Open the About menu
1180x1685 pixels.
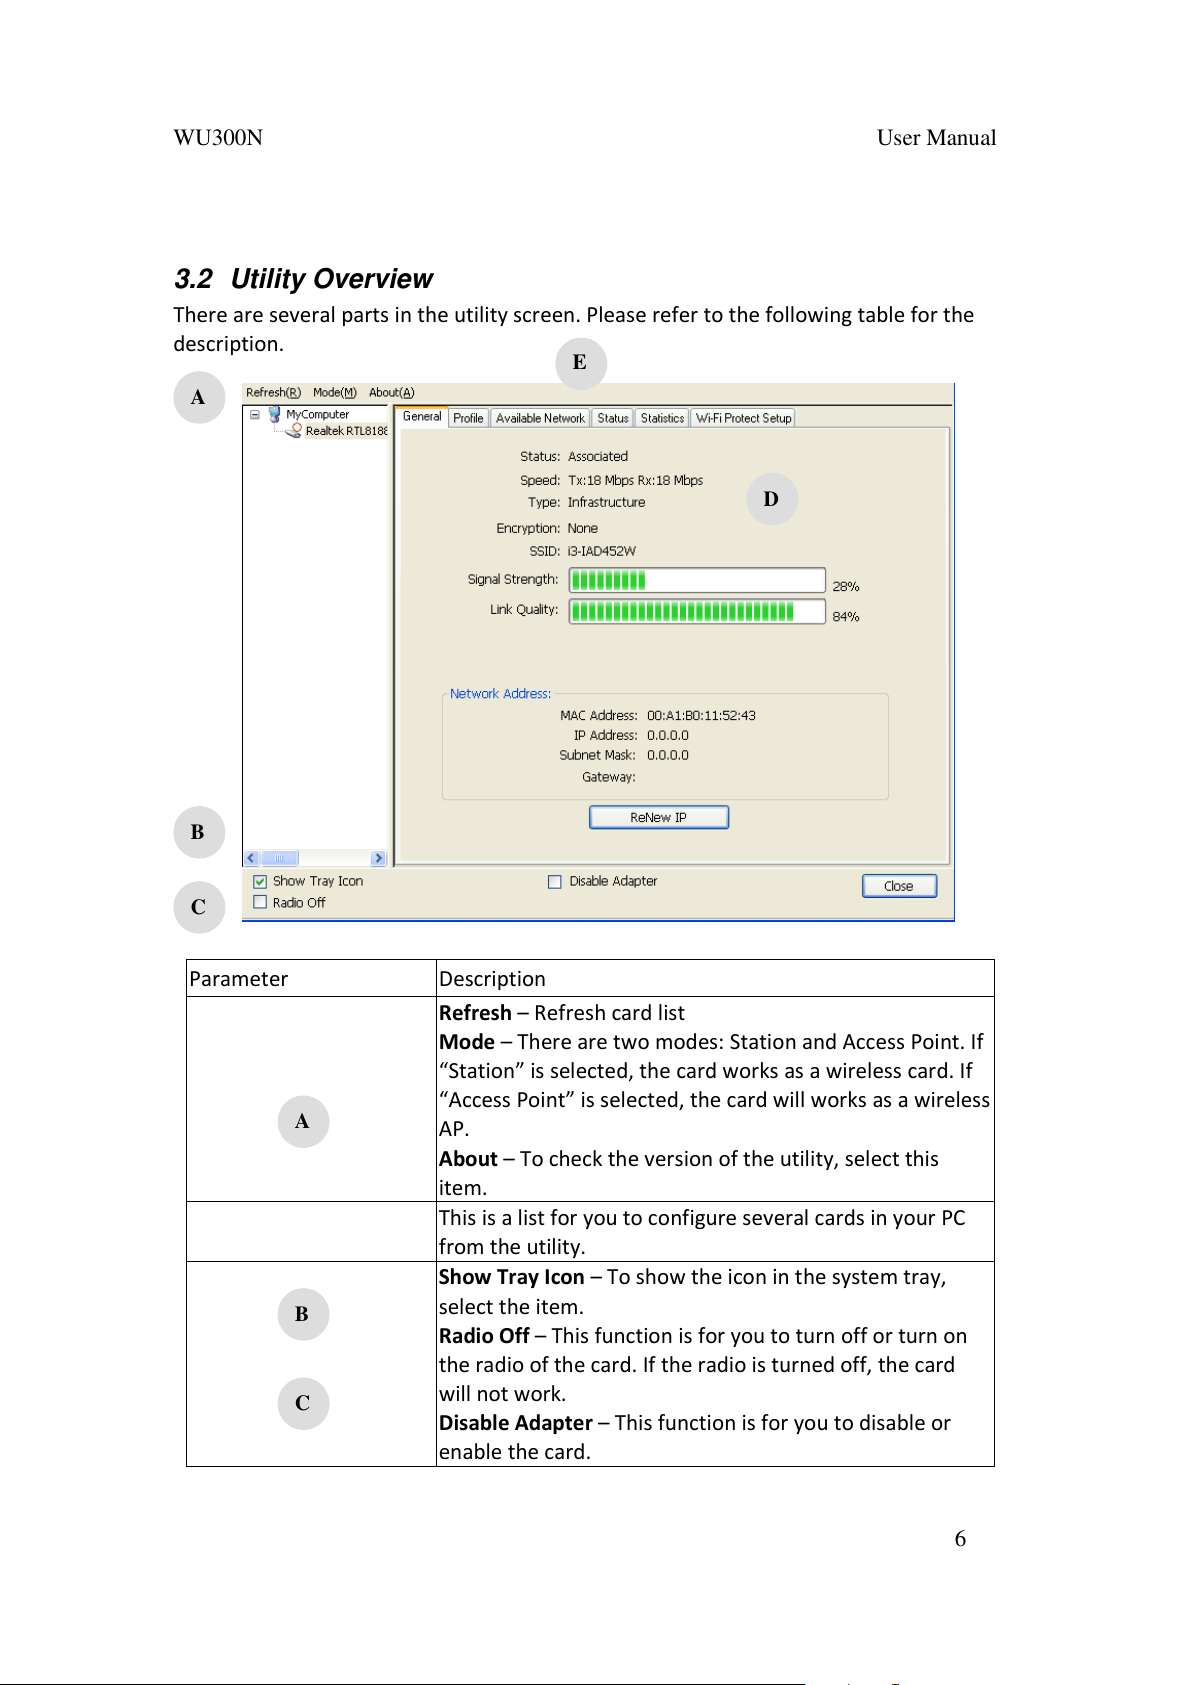tap(391, 393)
